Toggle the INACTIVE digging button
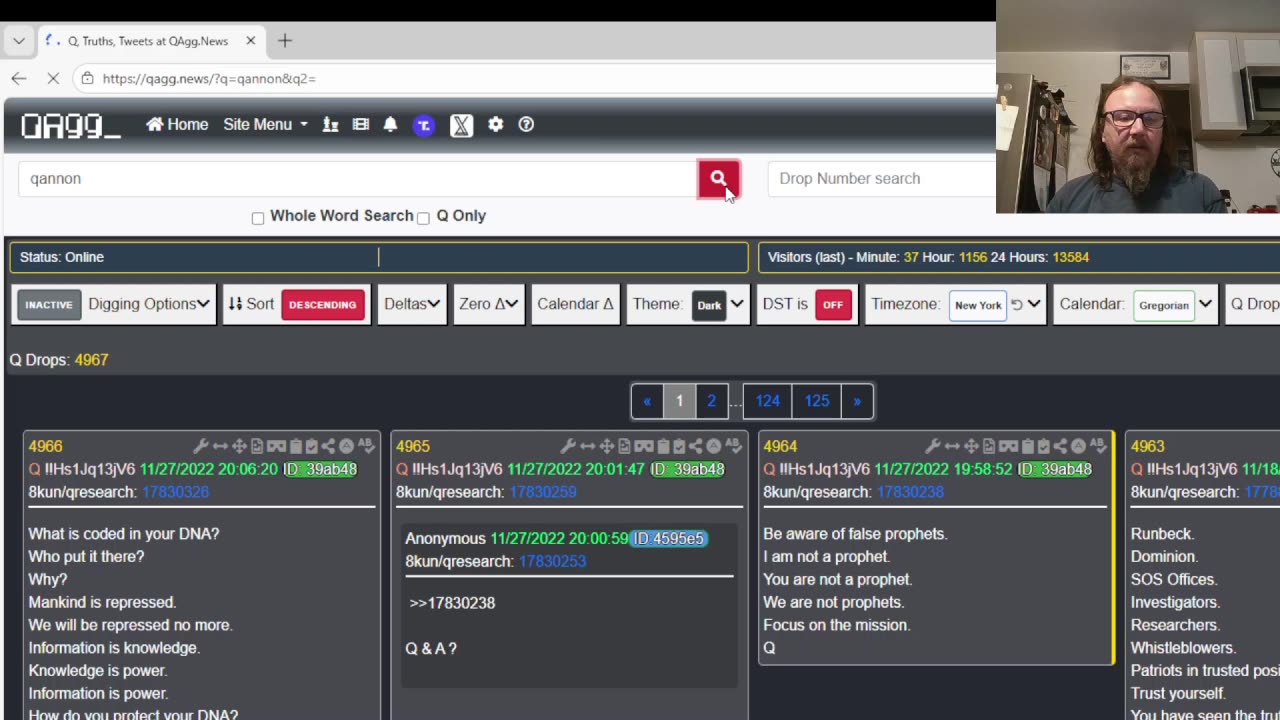This screenshot has height=720, width=1280. [49, 305]
